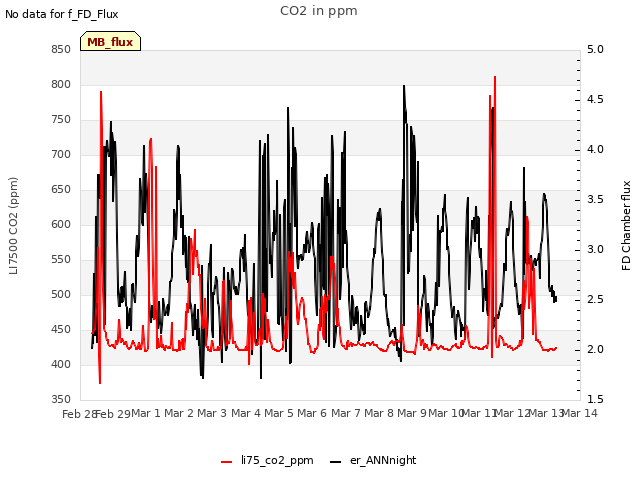Click the Mar 11 date label
This screenshot has width=640, height=480.
click(x=480, y=413)
